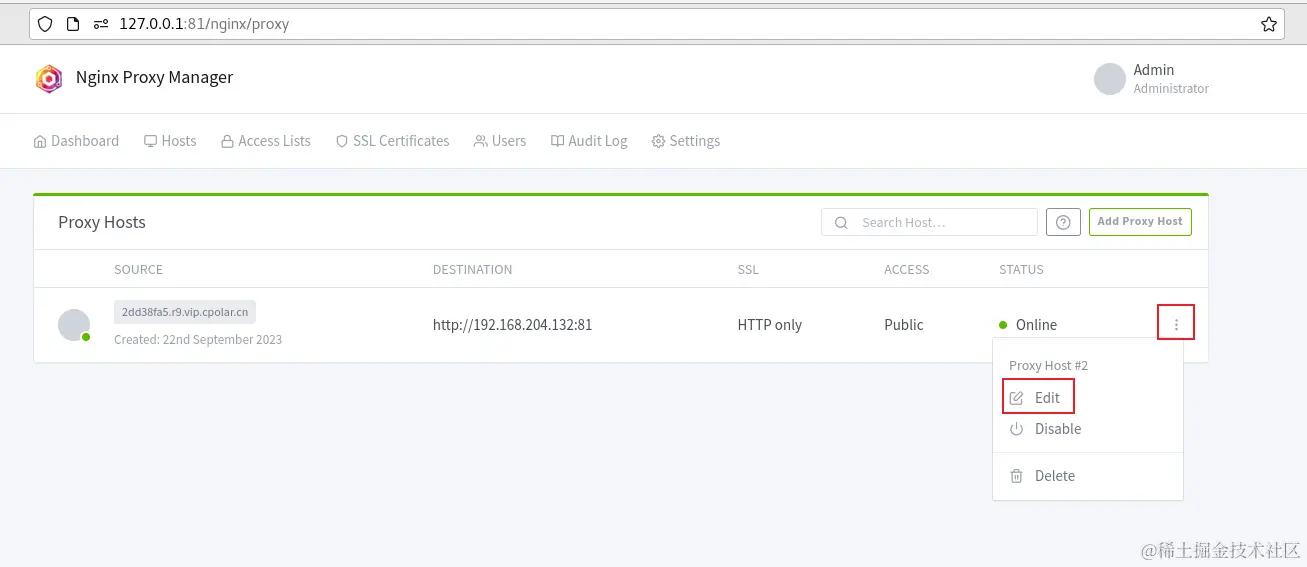Click the SOURCE column header
This screenshot has height=567, width=1307.
pyautogui.click(x=138, y=270)
